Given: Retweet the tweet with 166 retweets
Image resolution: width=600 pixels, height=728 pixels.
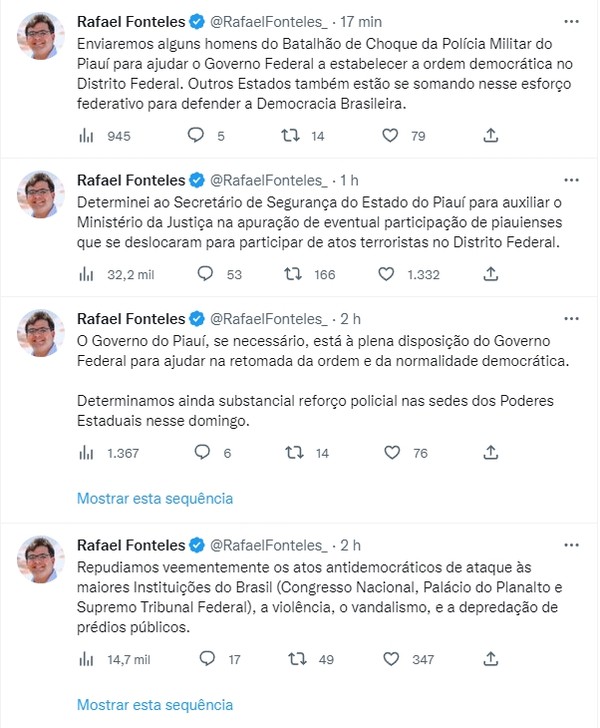Looking at the screenshot, I should [295, 274].
